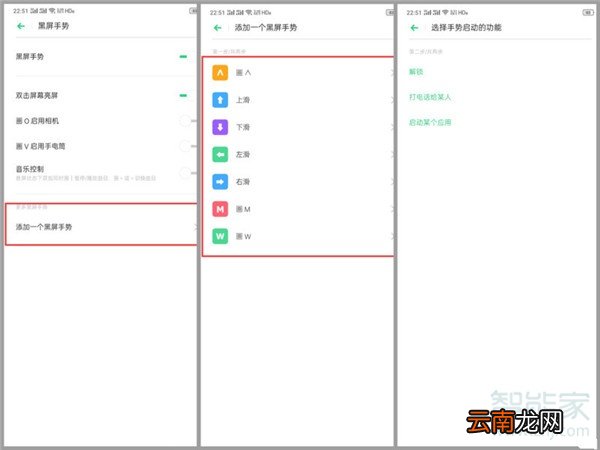Viewport: 600px width, 450px height.
Task: Click the 画 W row label
Action: [x=243, y=236]
